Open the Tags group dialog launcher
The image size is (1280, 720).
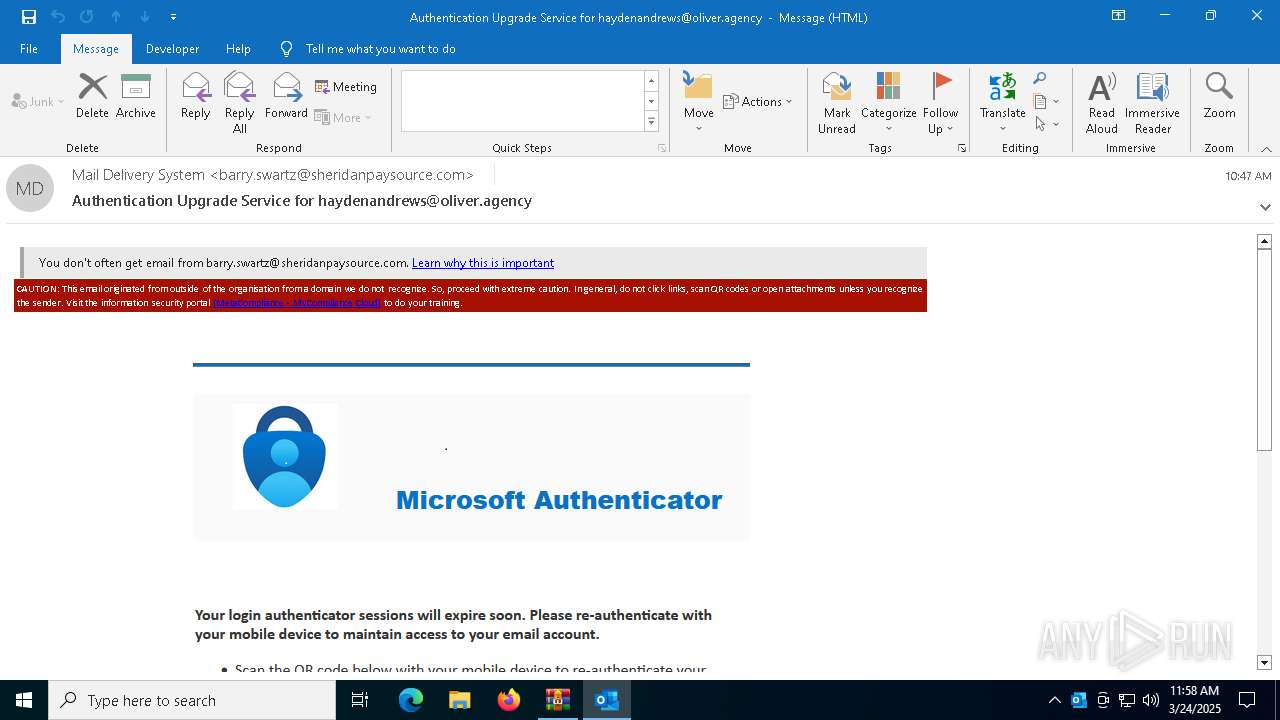click(x=962, y=148)
